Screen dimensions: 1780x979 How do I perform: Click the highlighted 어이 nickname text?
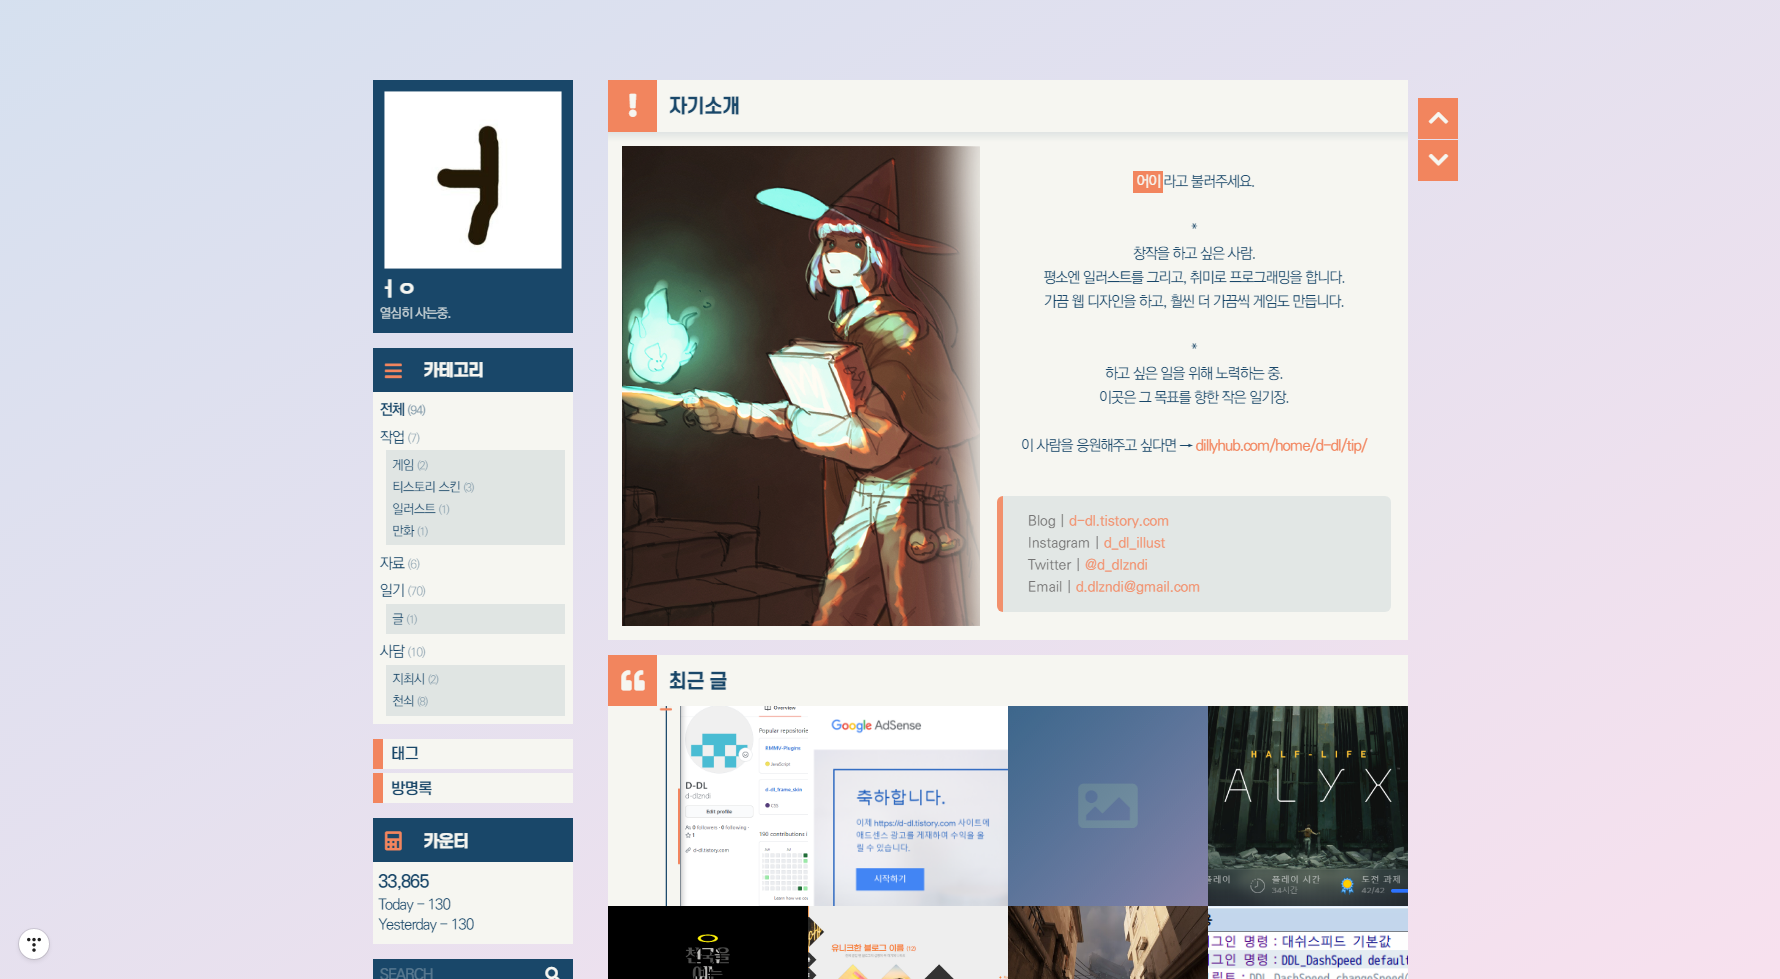coord(1148,181)
